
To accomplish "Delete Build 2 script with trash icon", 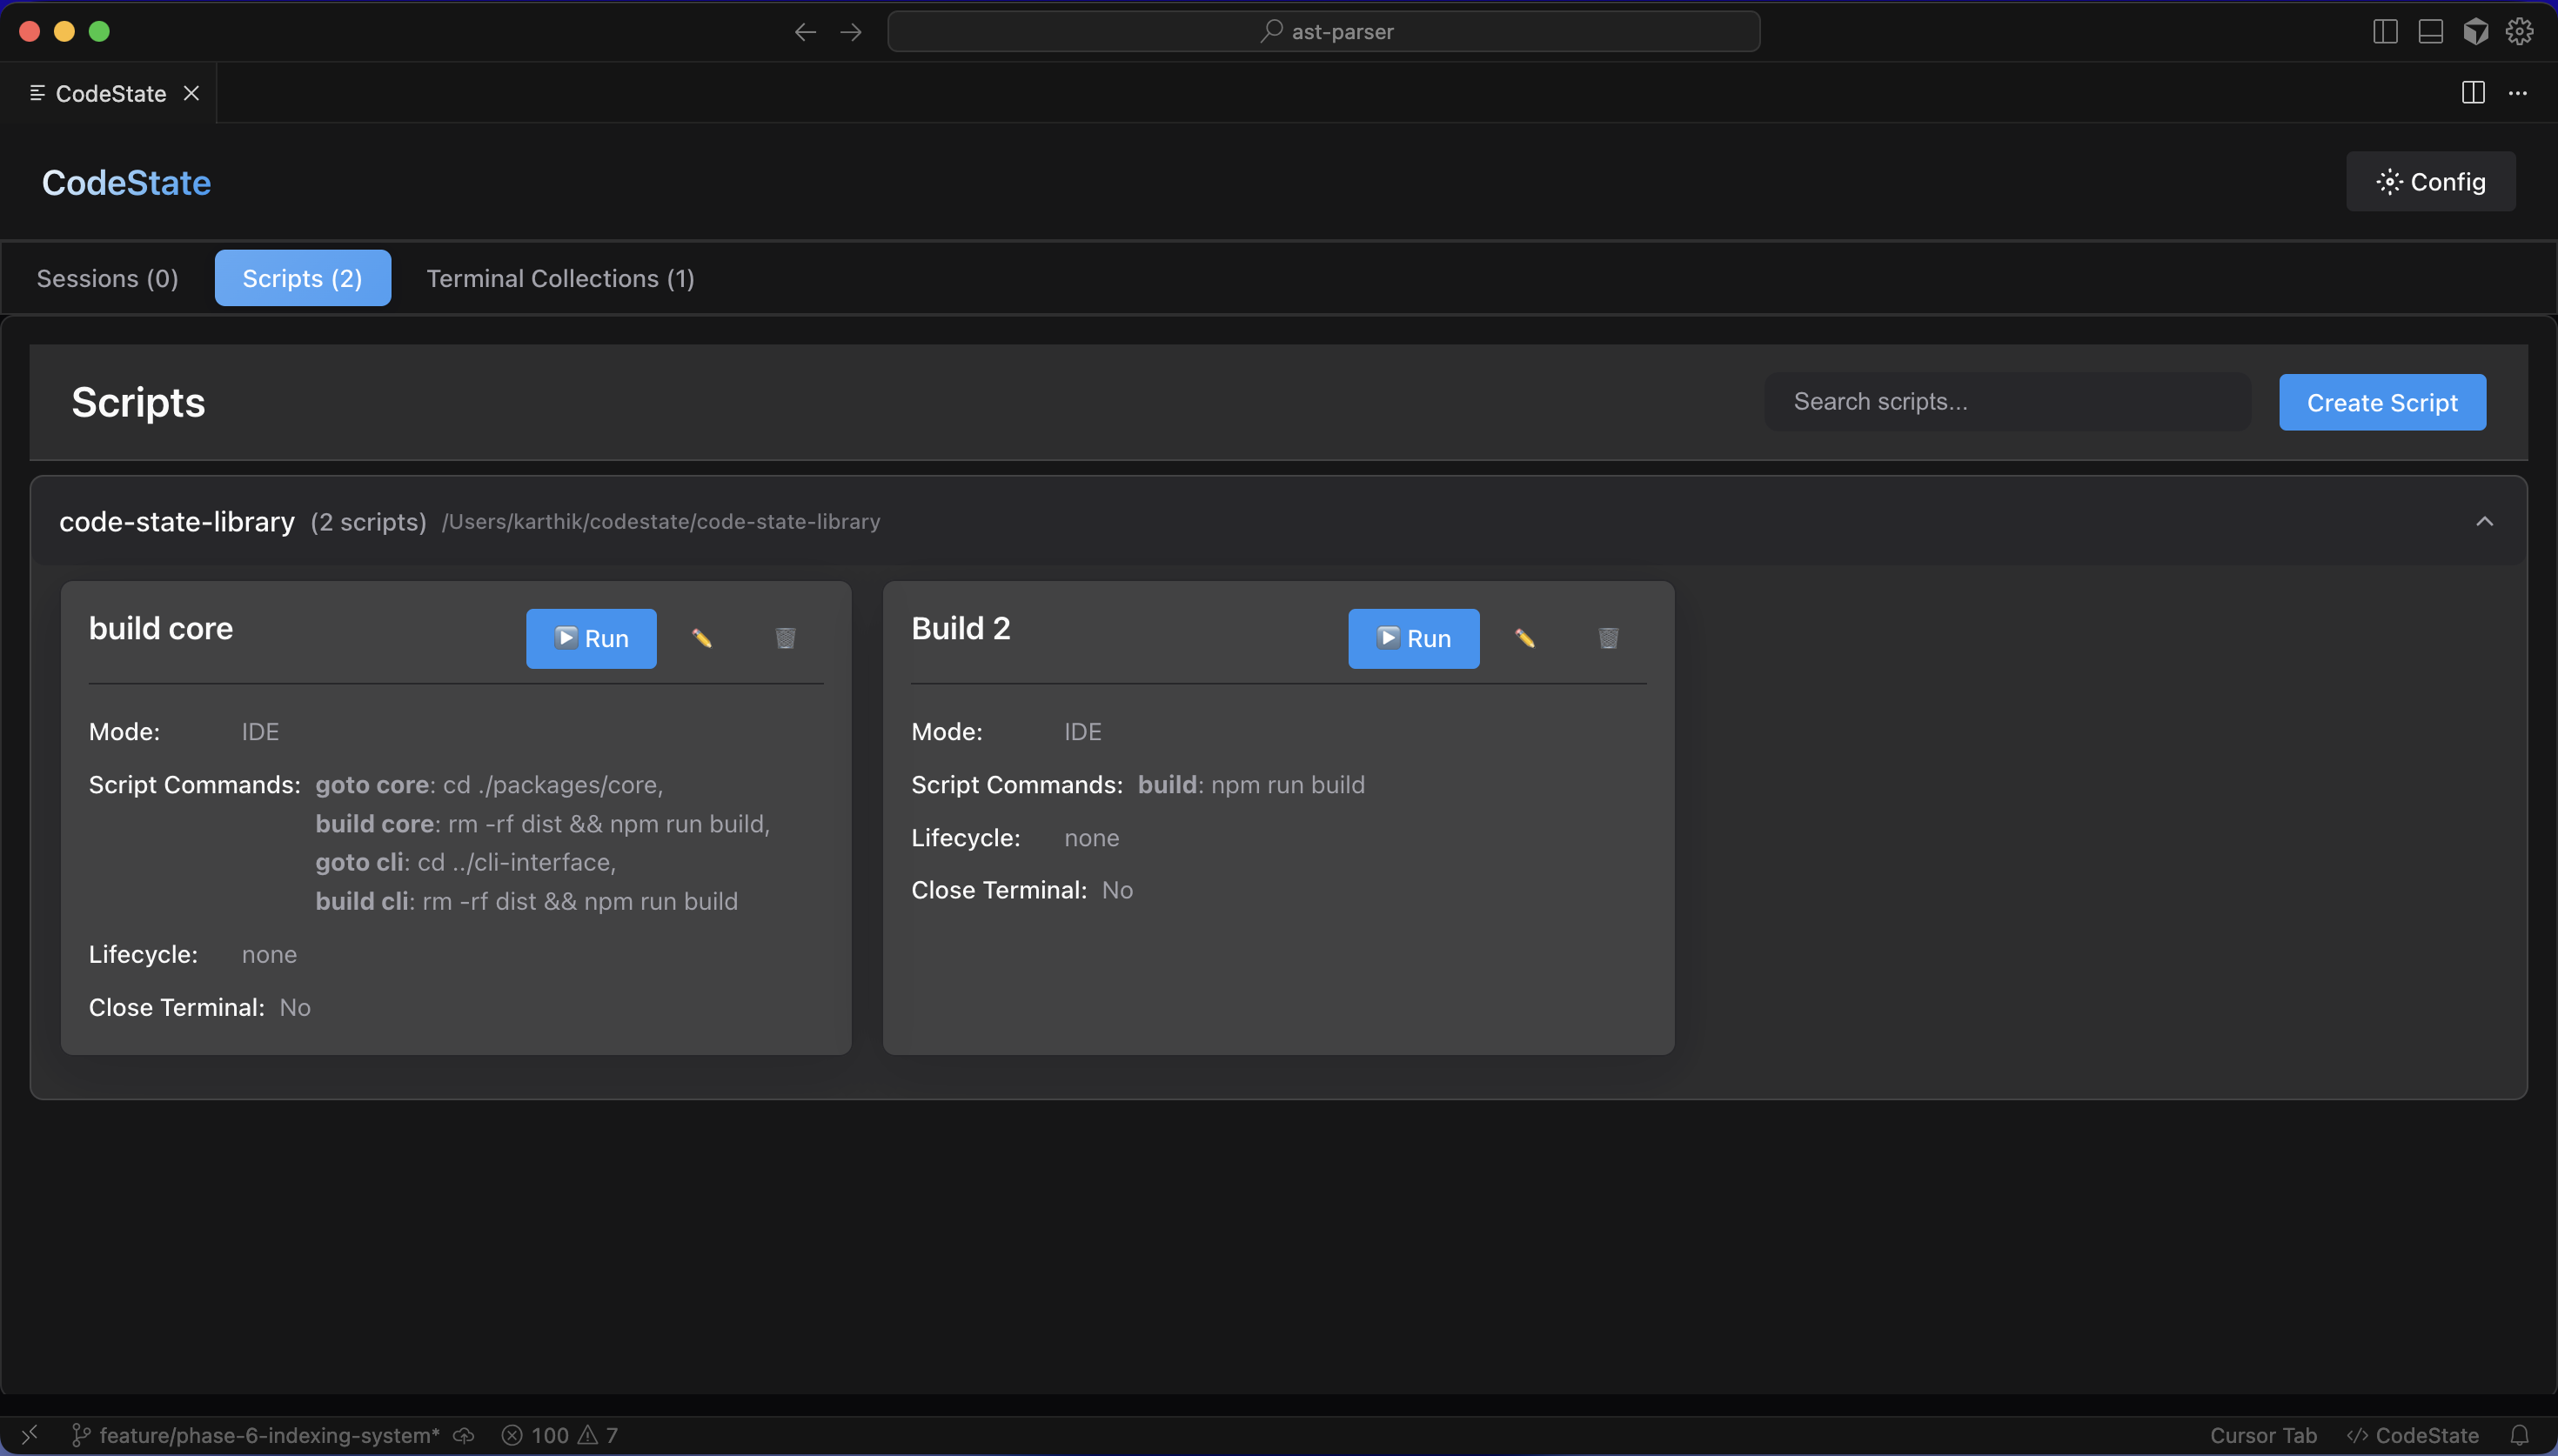I will point(1607,638).
